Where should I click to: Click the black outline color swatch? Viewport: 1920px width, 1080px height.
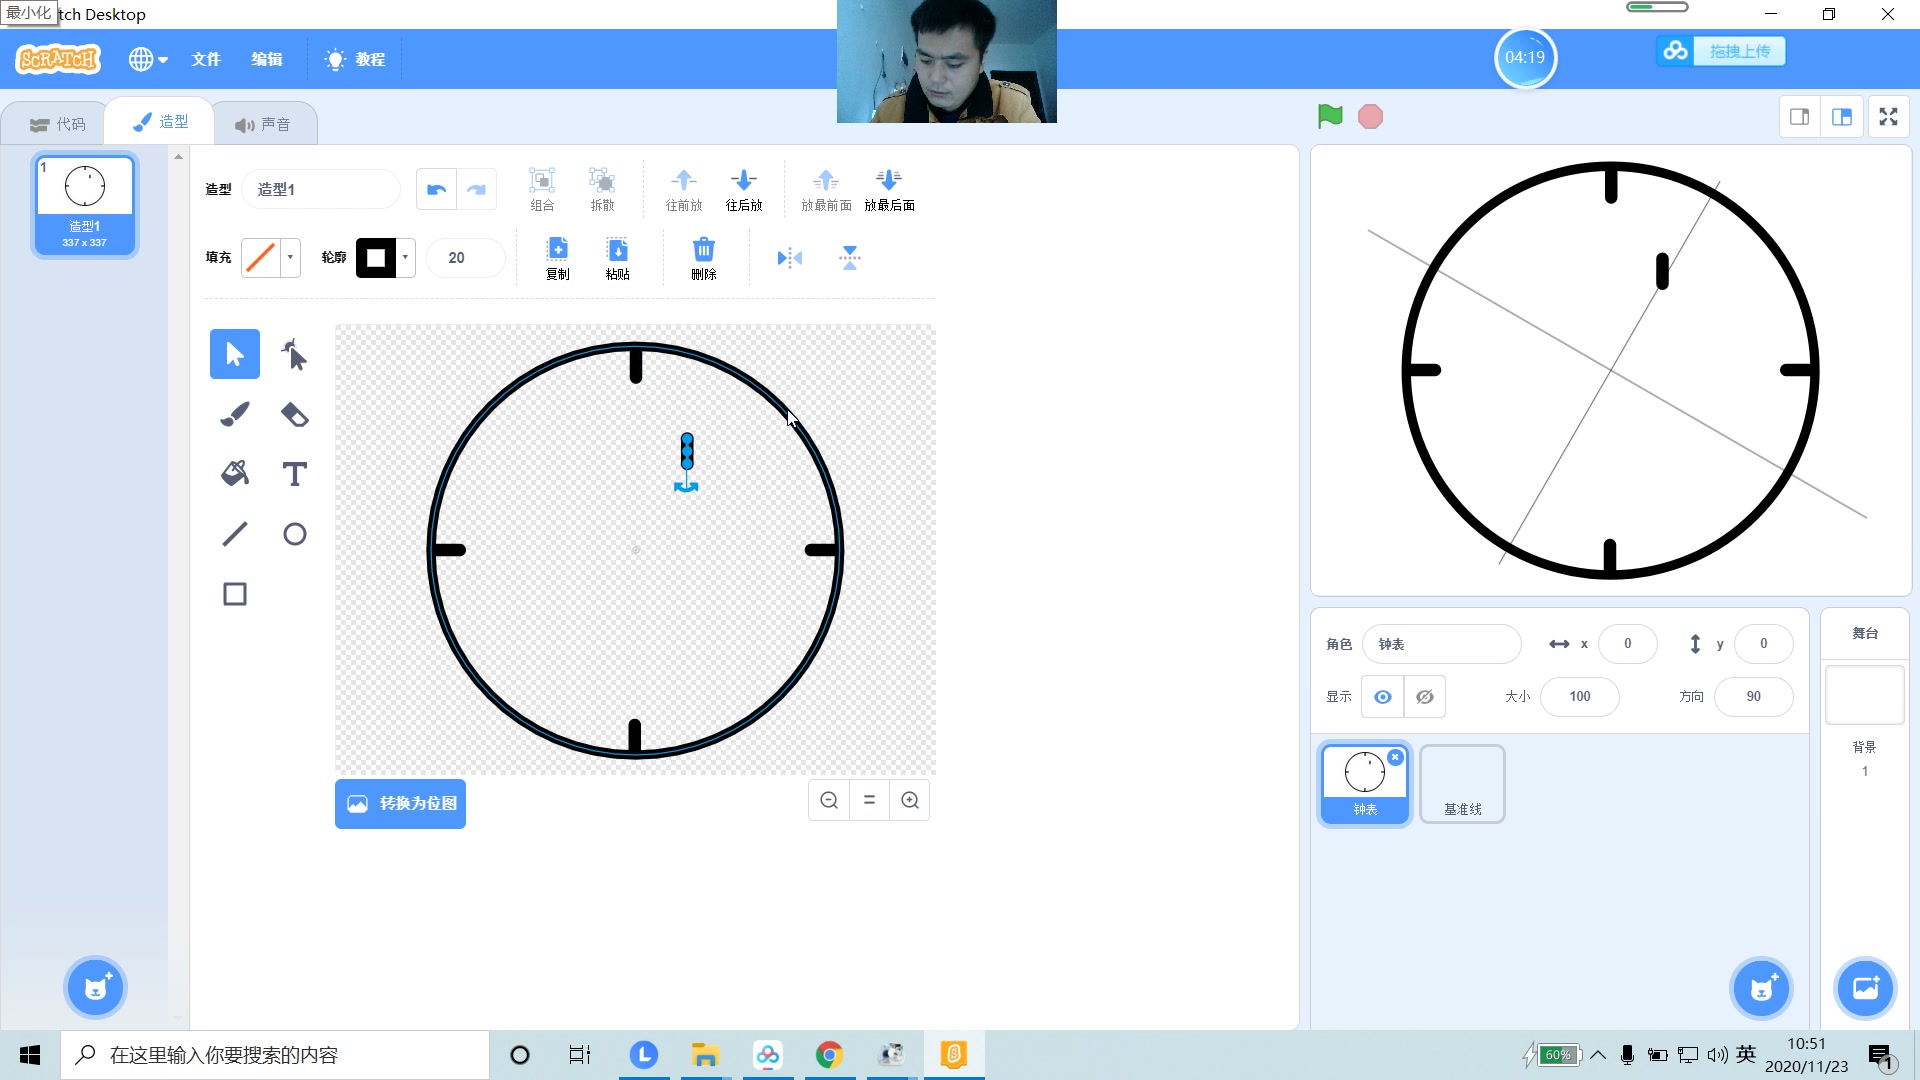376,258
